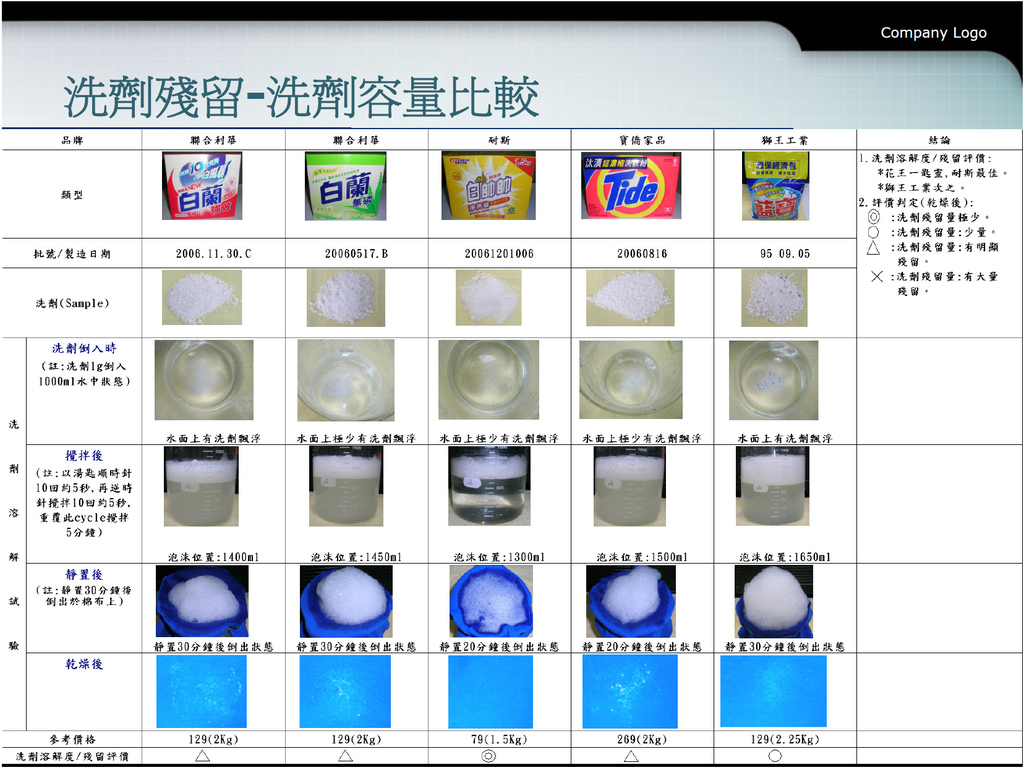Screen dimensions: 1024x770
Task: Select the price 269(2Kg)
Action: pos(642,739)
